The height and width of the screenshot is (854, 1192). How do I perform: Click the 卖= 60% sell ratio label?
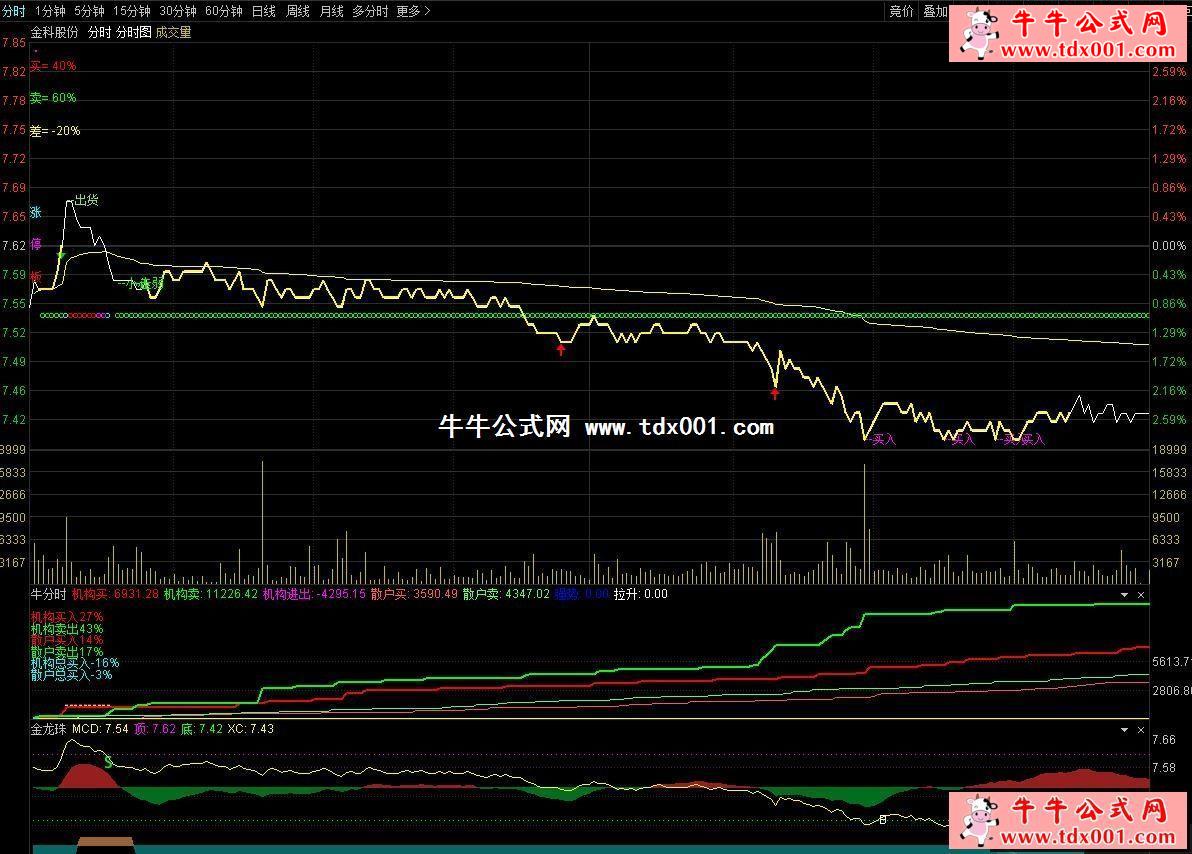pos(53,98)
